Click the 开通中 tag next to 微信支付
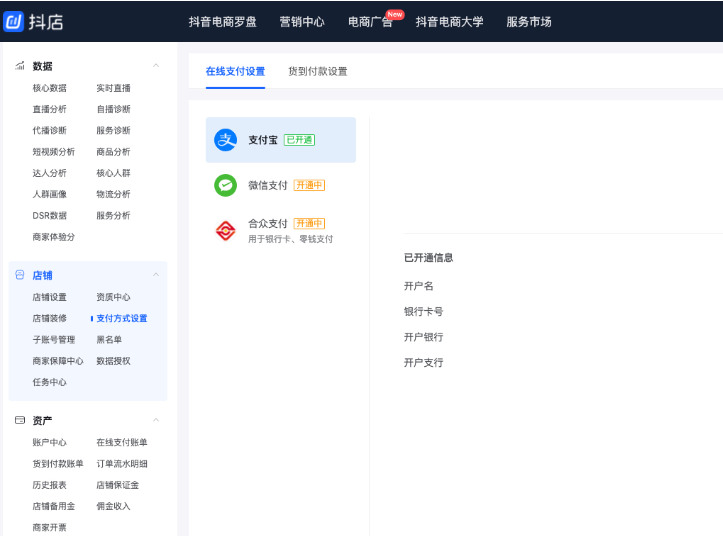The height and width of the screenshot is (536, 723). 309,185
